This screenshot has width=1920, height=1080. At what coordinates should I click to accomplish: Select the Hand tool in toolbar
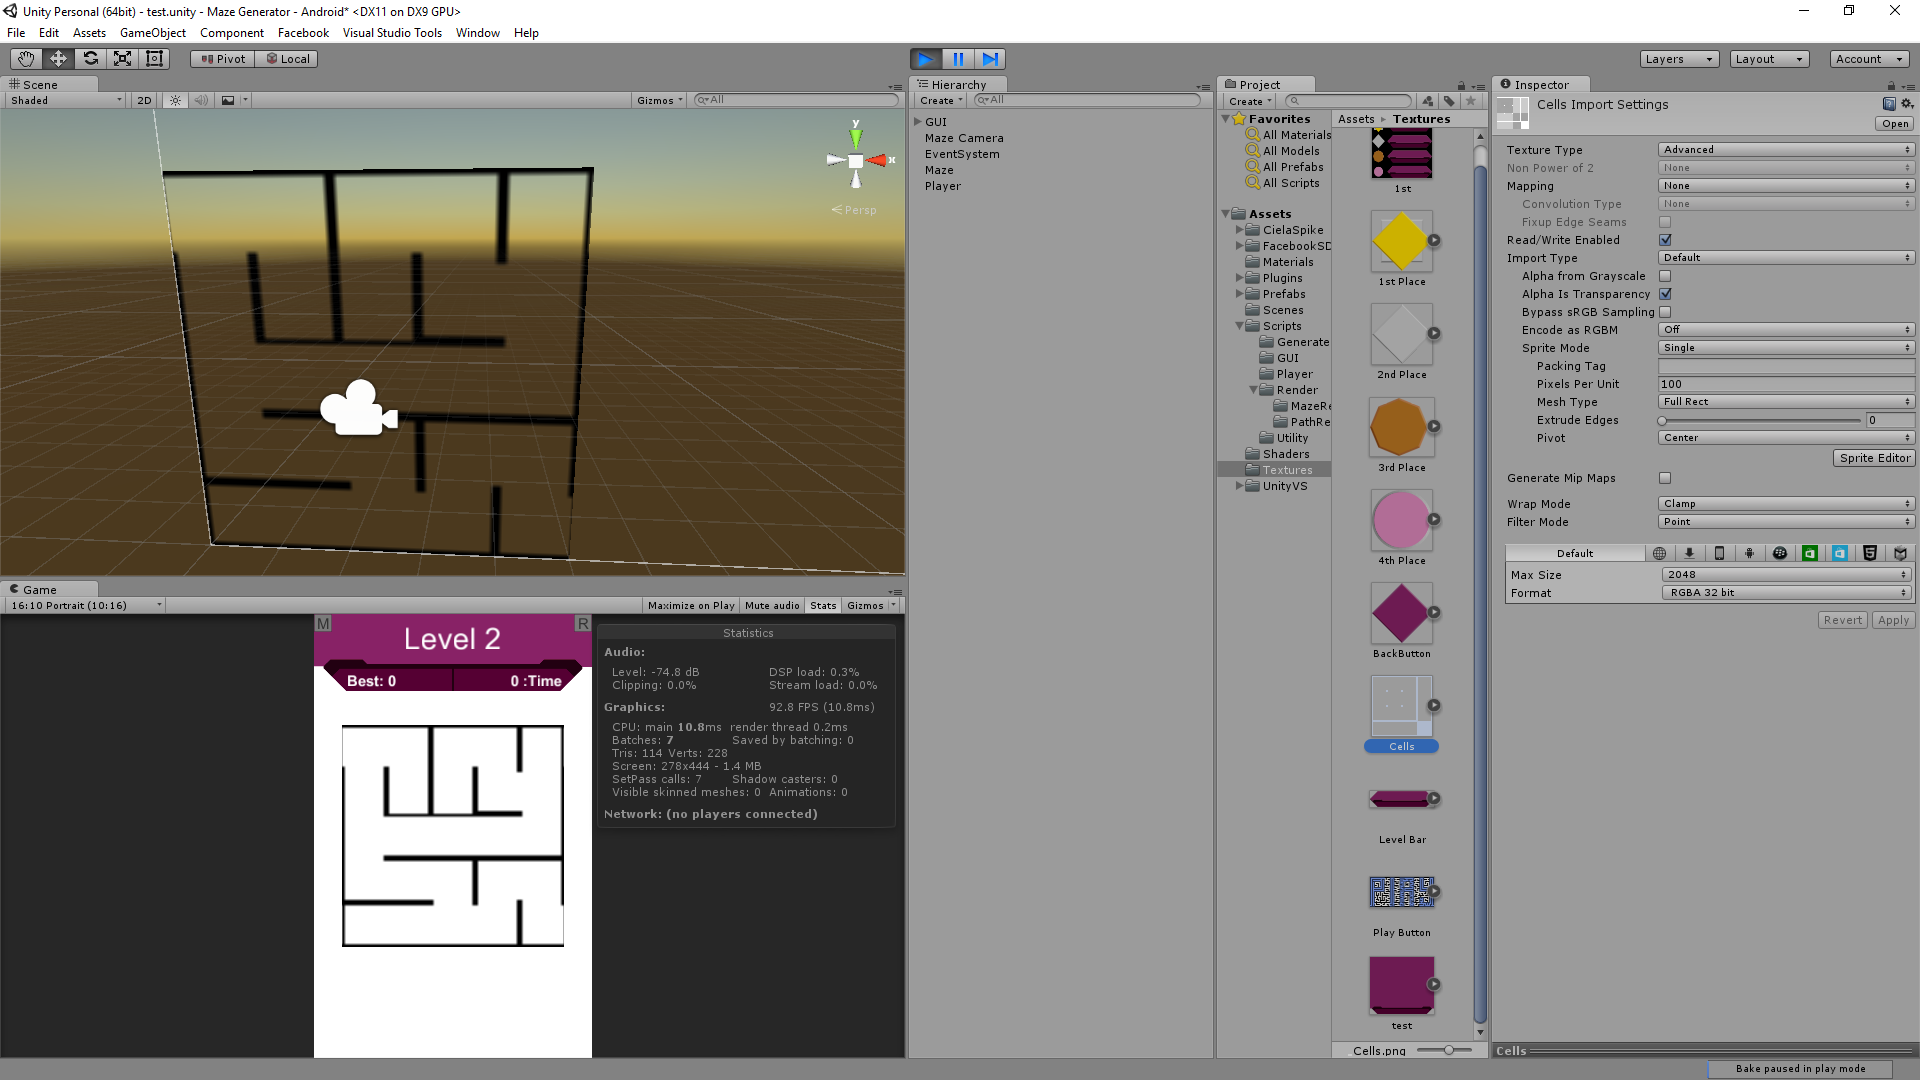coord(26,59)
